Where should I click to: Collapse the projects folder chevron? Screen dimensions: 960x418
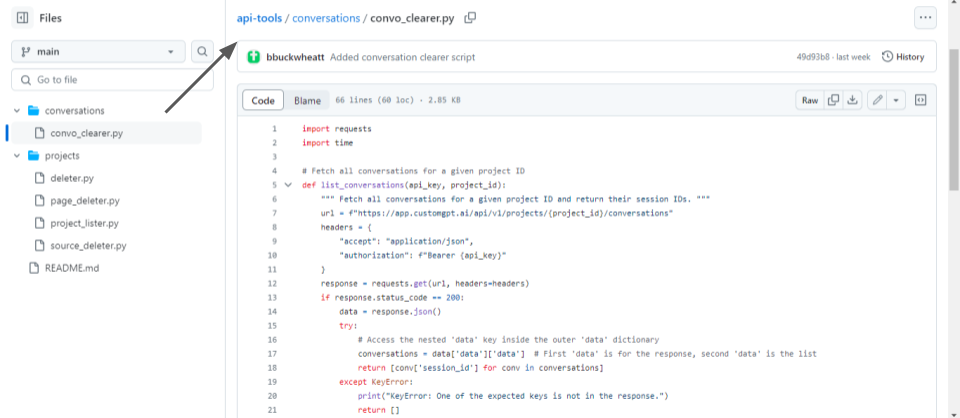[x=17, y=155]
